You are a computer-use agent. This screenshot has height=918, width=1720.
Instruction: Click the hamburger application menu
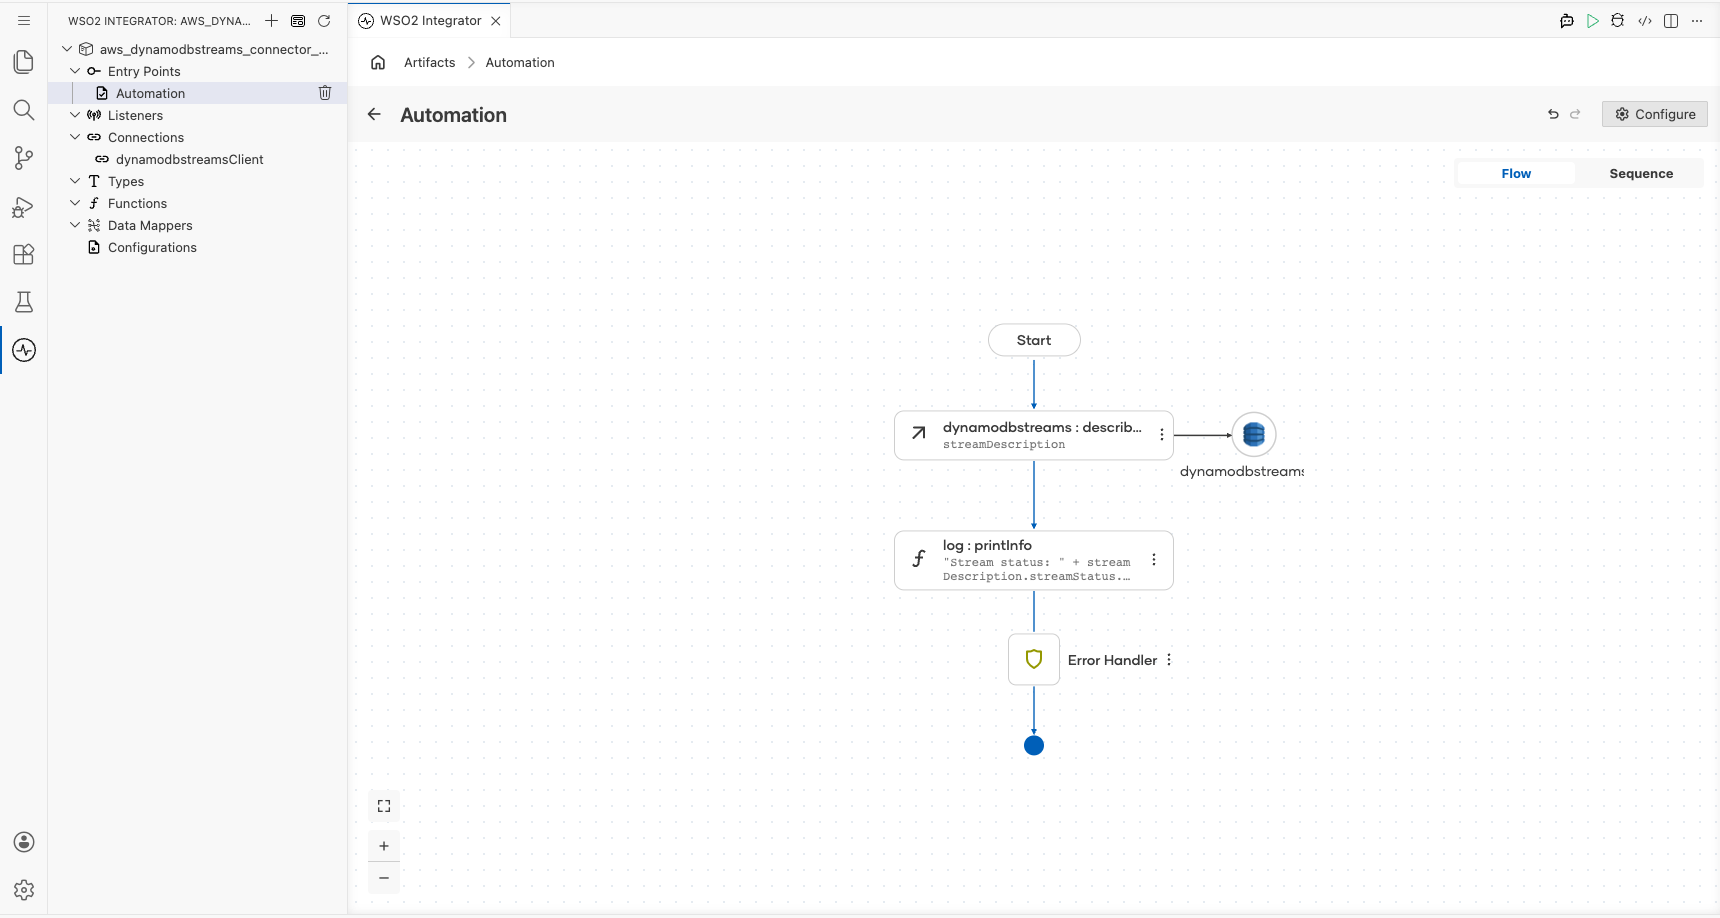(24, 20)
